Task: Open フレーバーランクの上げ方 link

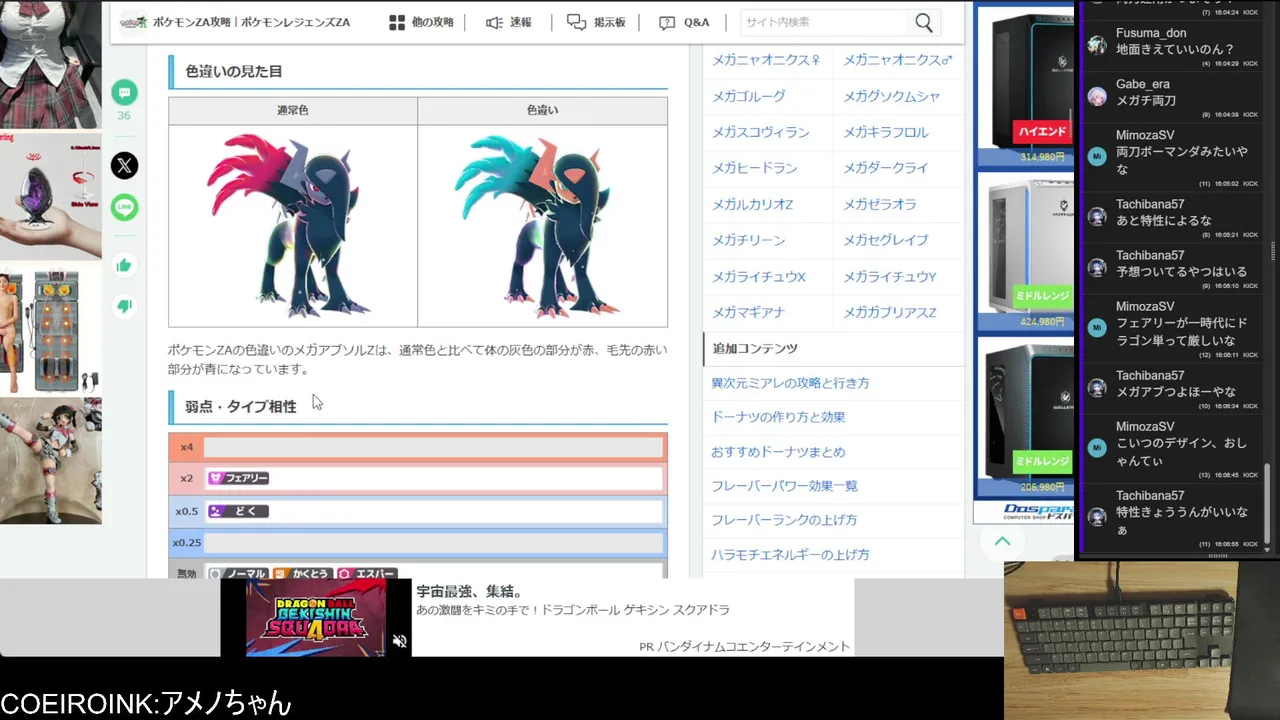Action: point(784,520)
